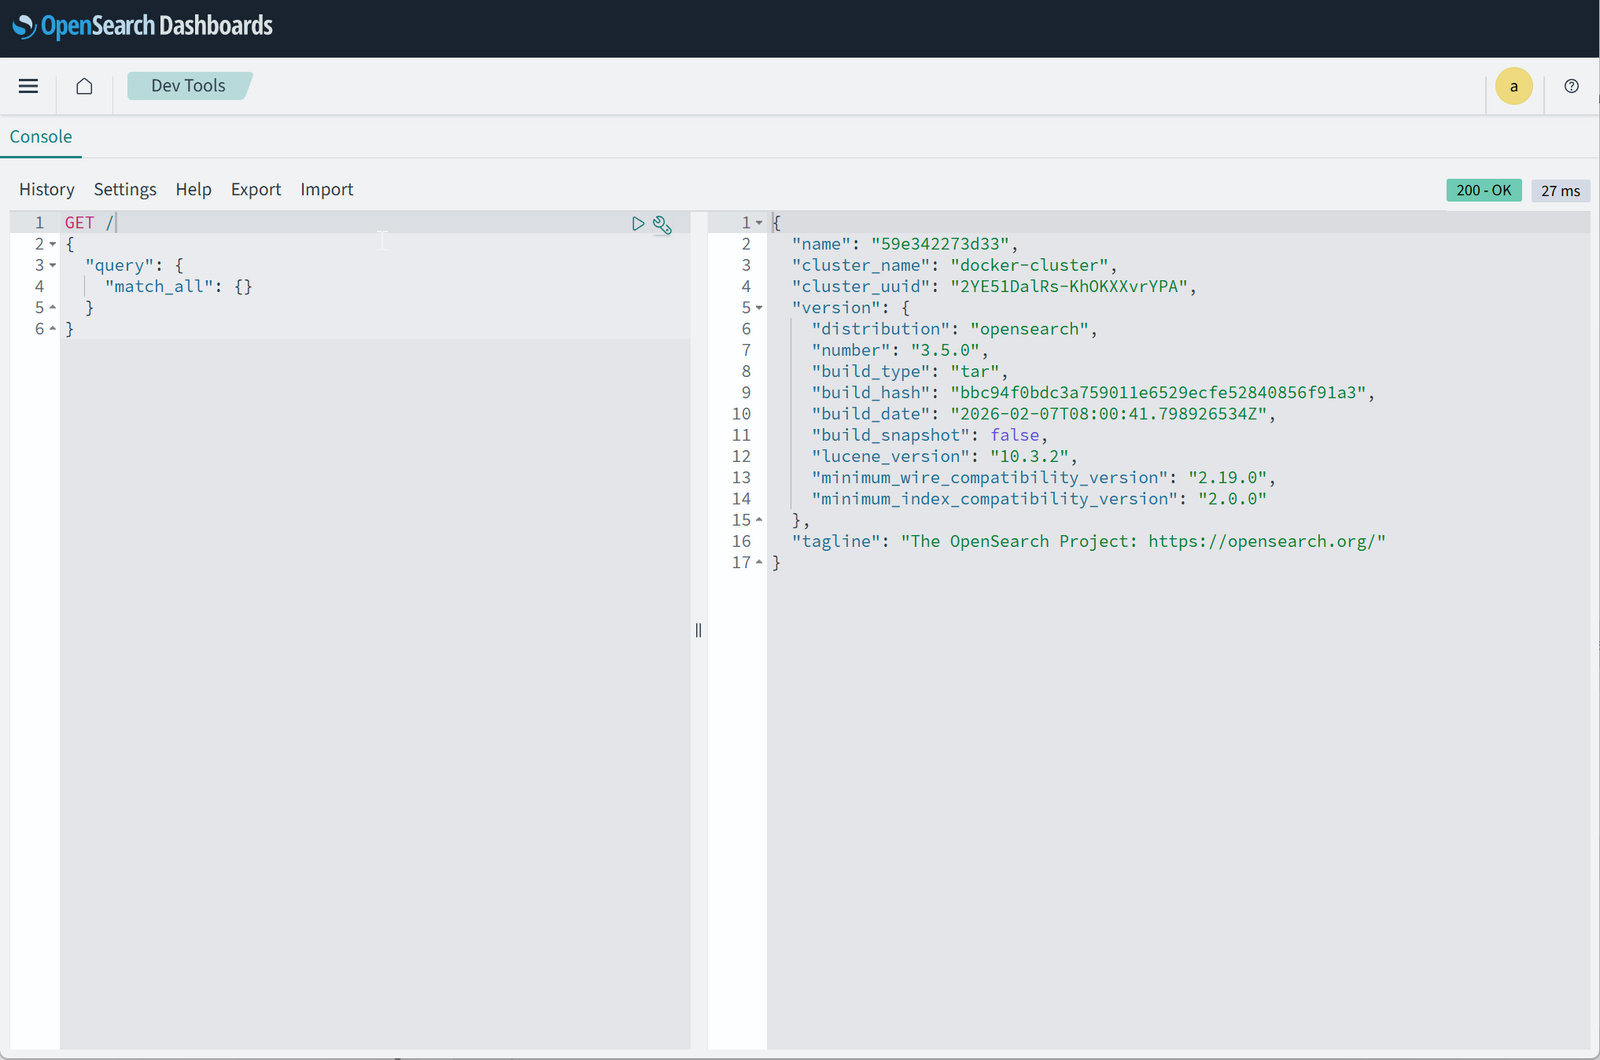Select the Console tab
Viewport: 1600px width, 1060px height.
click(41, 137)
